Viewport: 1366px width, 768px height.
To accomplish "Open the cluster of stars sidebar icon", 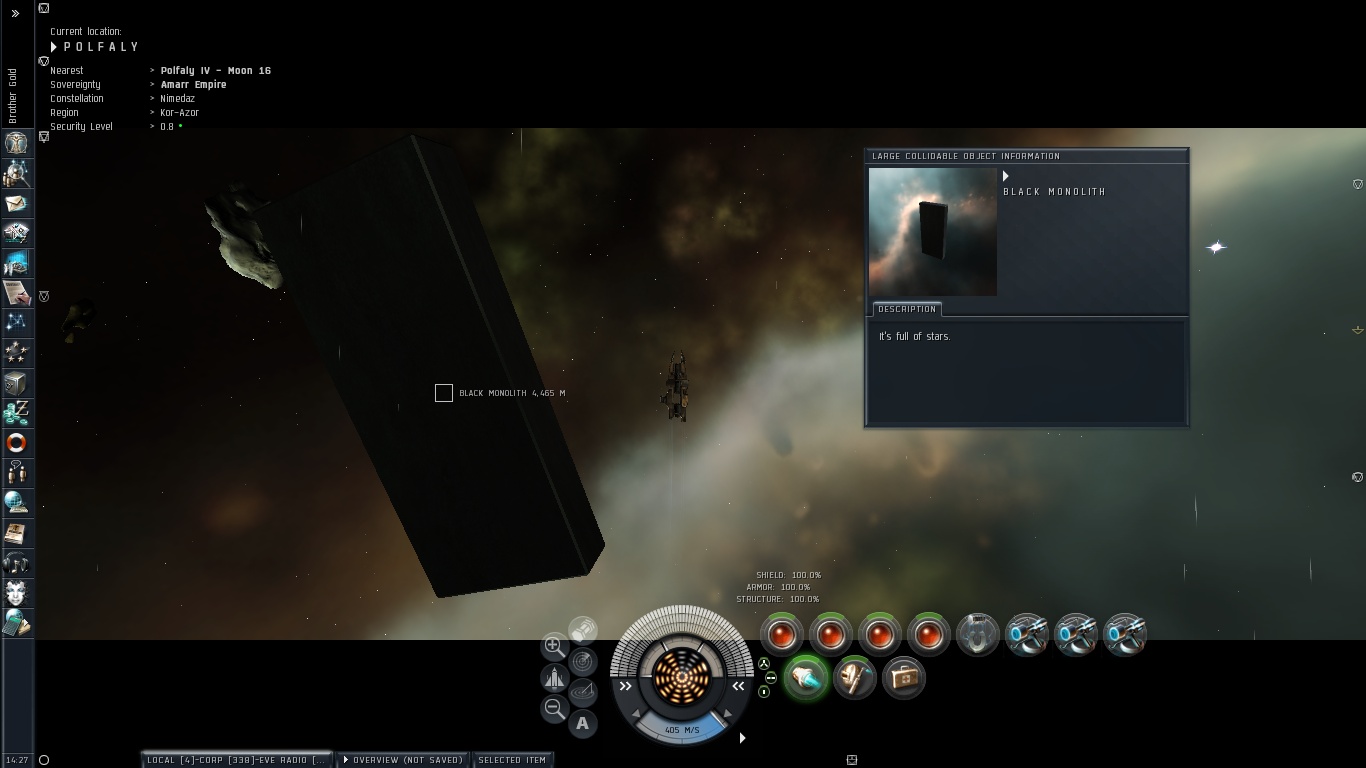I will [x=16, y=353].
